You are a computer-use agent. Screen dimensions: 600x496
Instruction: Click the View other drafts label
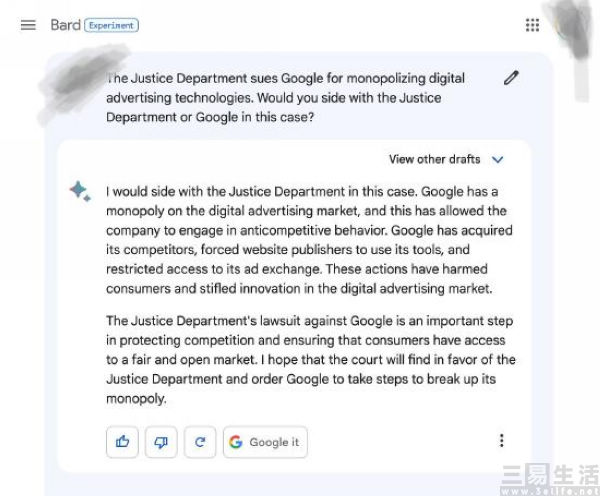434,159
